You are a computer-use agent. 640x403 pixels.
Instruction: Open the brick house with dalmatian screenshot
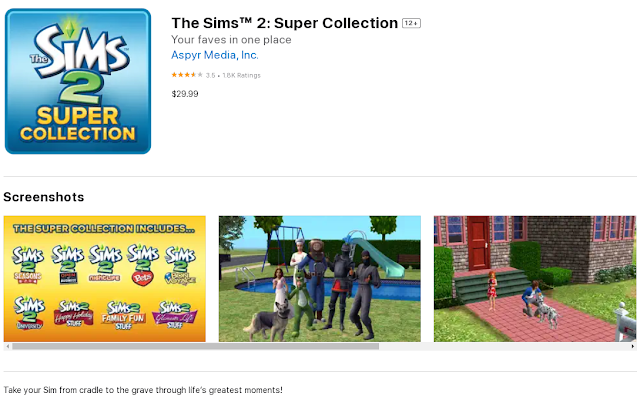535,279
